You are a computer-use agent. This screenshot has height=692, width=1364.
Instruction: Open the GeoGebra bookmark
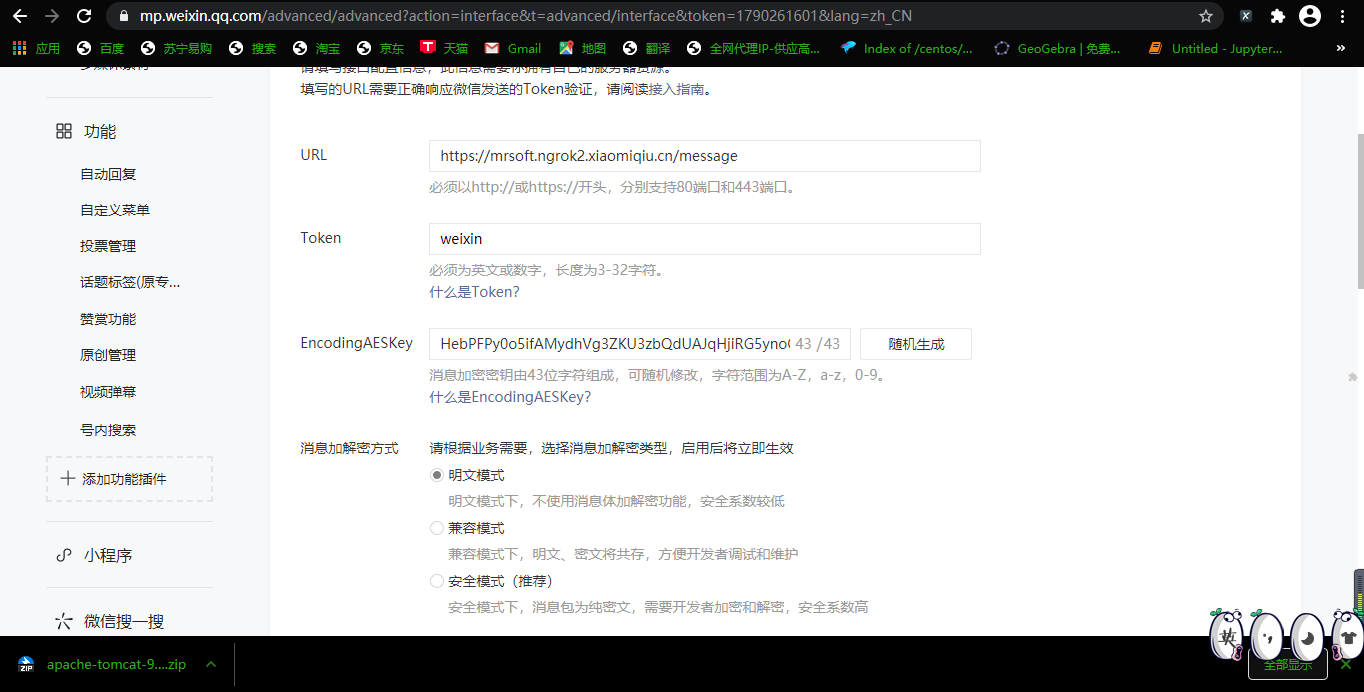coord(1058,48)
